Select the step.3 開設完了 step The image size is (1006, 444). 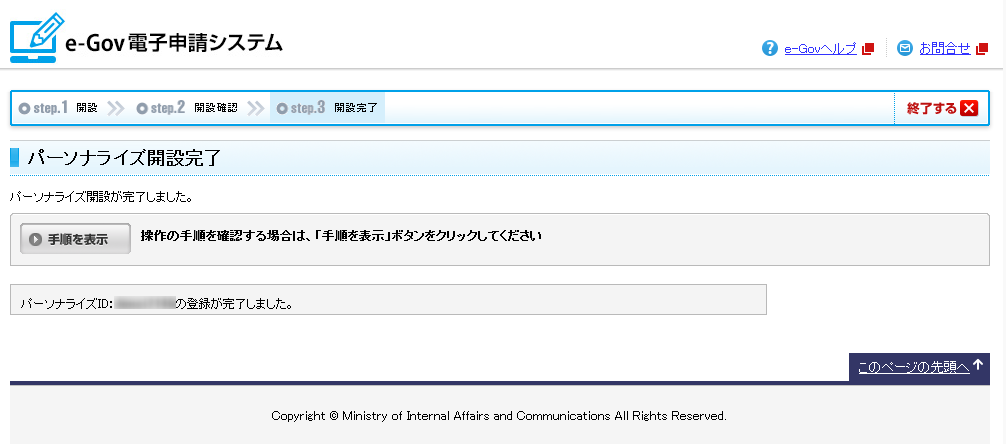click(x=327, y=108)
